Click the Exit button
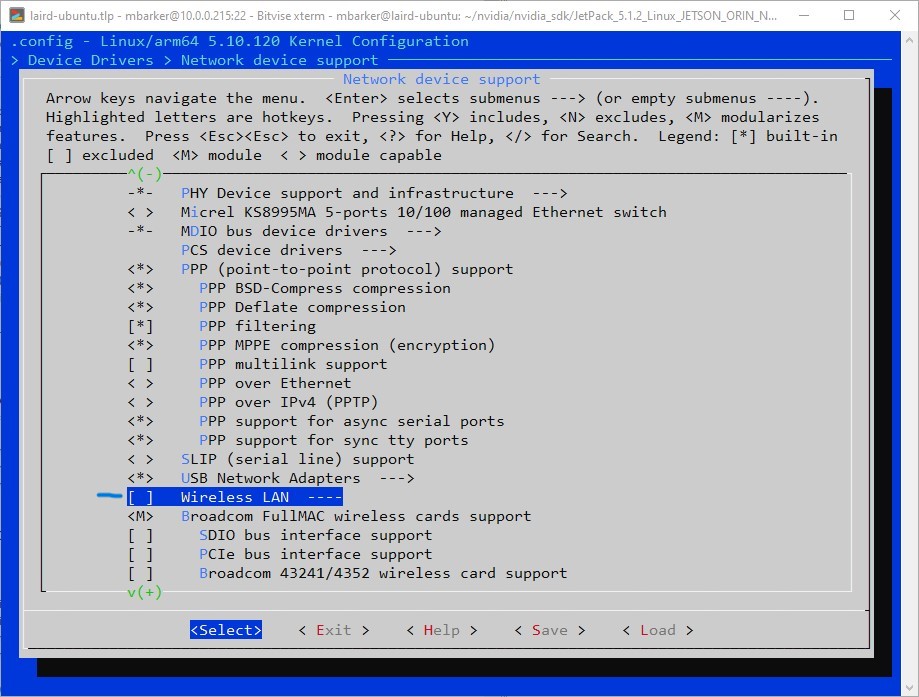Viewport: 919px width, 697px height. [334, 630]
